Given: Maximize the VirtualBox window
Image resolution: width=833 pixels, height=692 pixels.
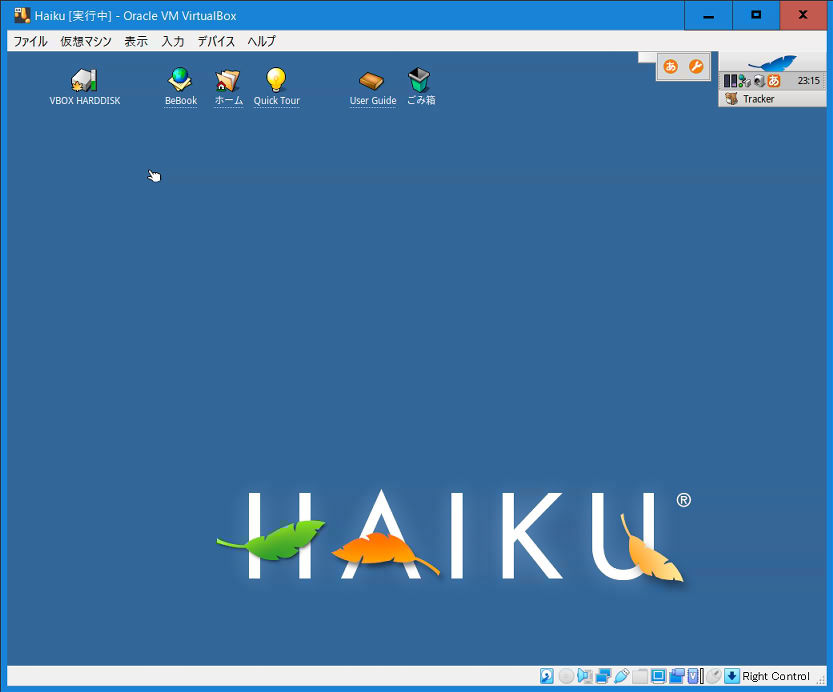Looking at the screenshot, I should (x=756, y=15).
